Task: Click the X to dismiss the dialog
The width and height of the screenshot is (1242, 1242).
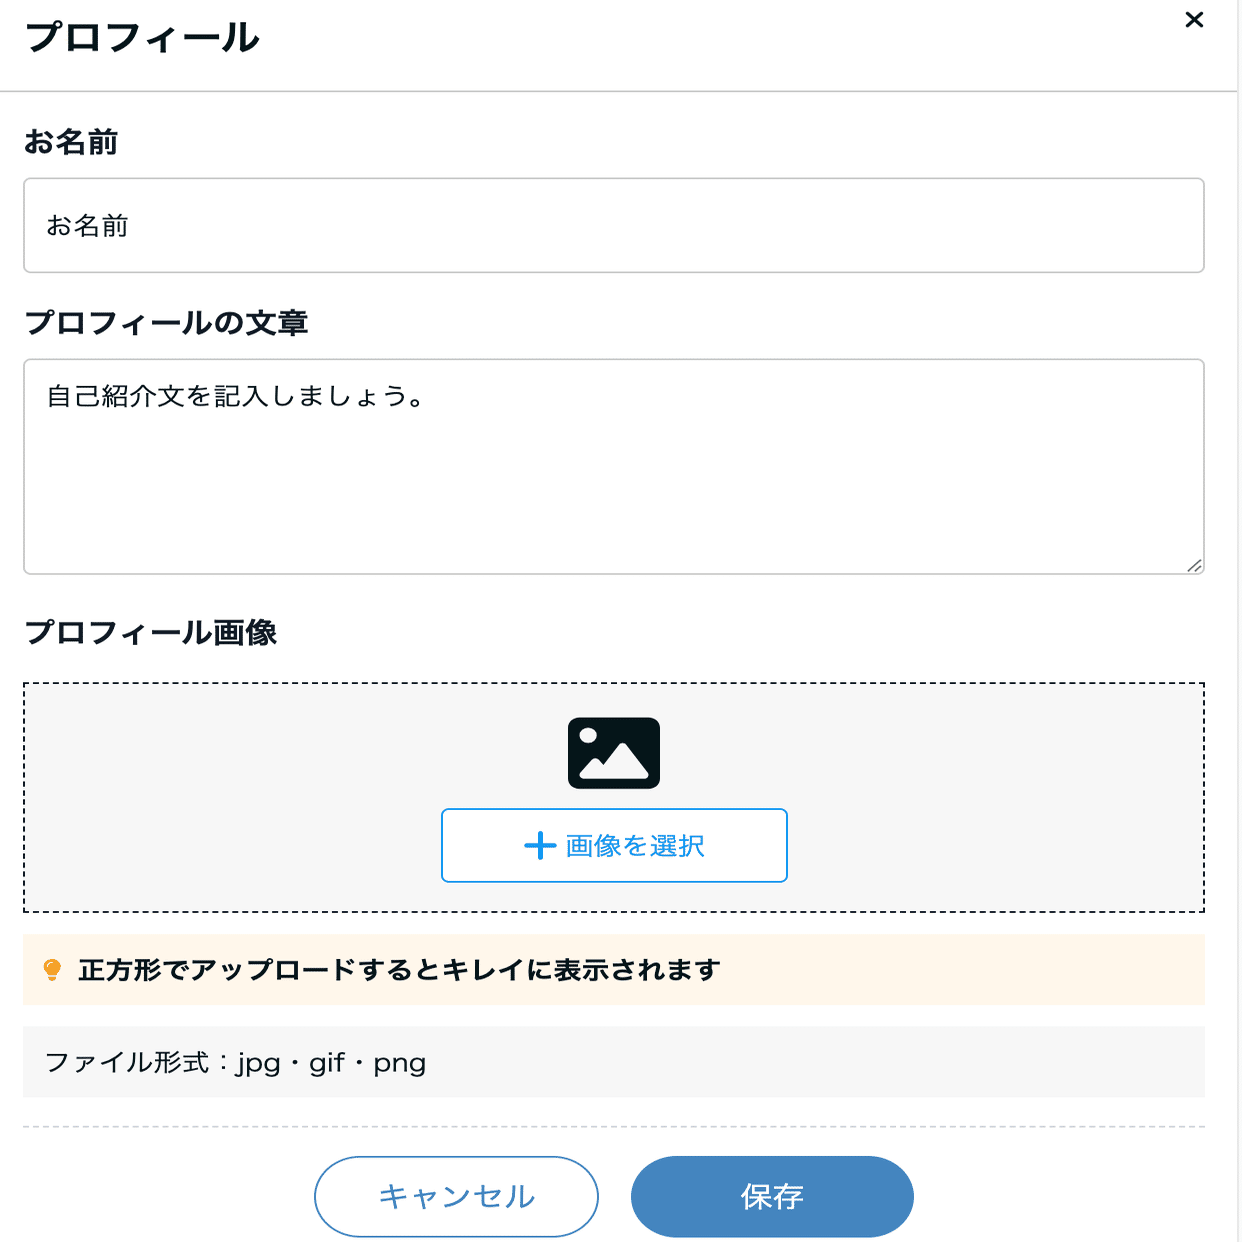Action: coord(1193,20)
